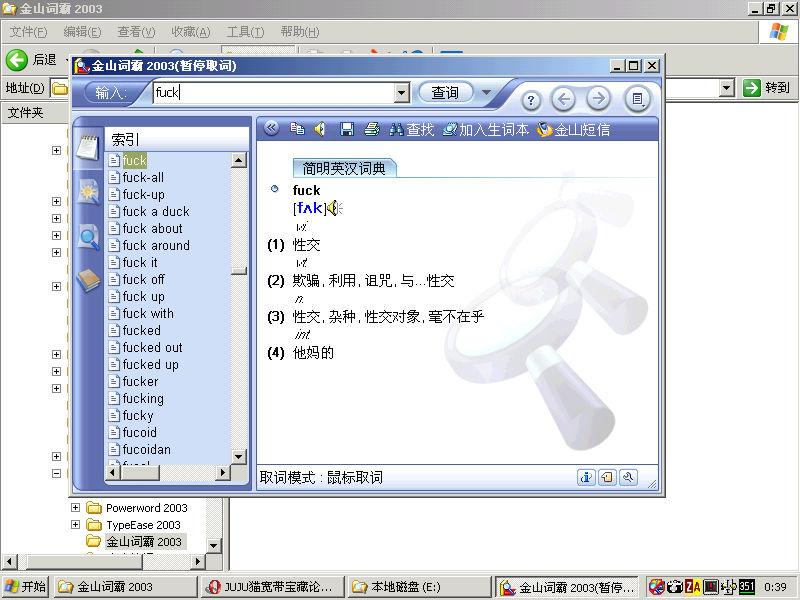Image resolution: width=800 pixels, height=600 pixels.
Task: Select Powerword 2003 folder in tree
Action: 146,508
